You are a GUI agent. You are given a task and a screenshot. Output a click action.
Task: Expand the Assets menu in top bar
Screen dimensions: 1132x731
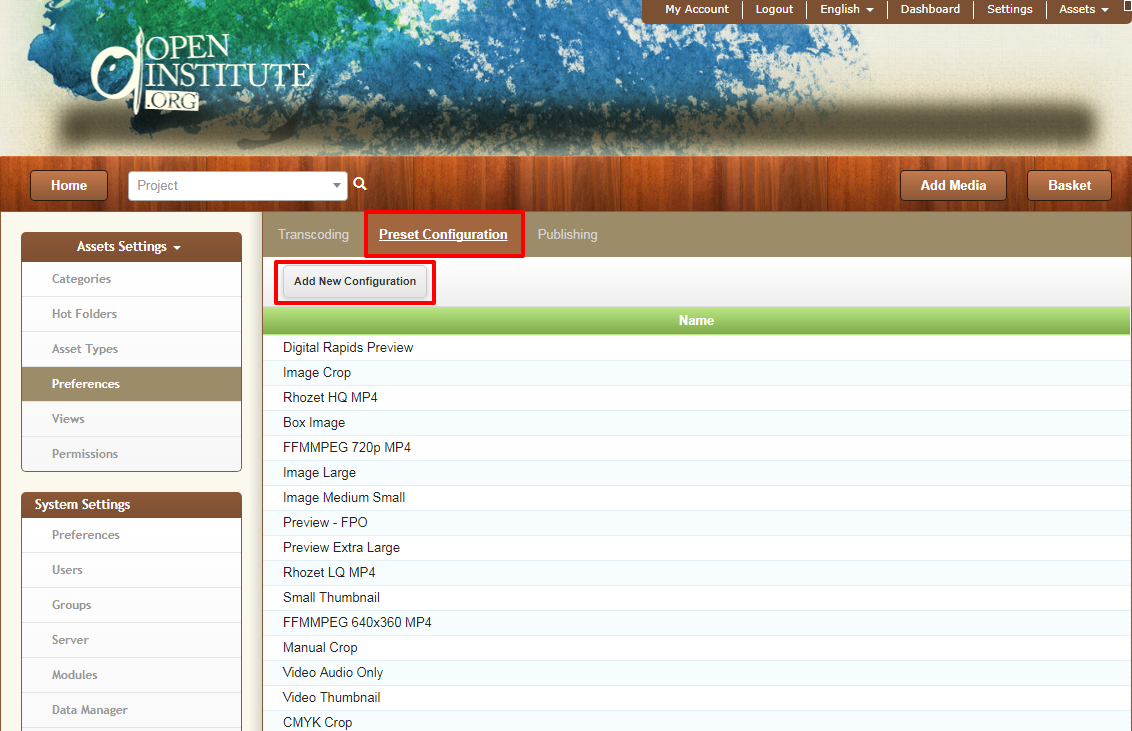pyautogui.click(x=1083, y=9)
